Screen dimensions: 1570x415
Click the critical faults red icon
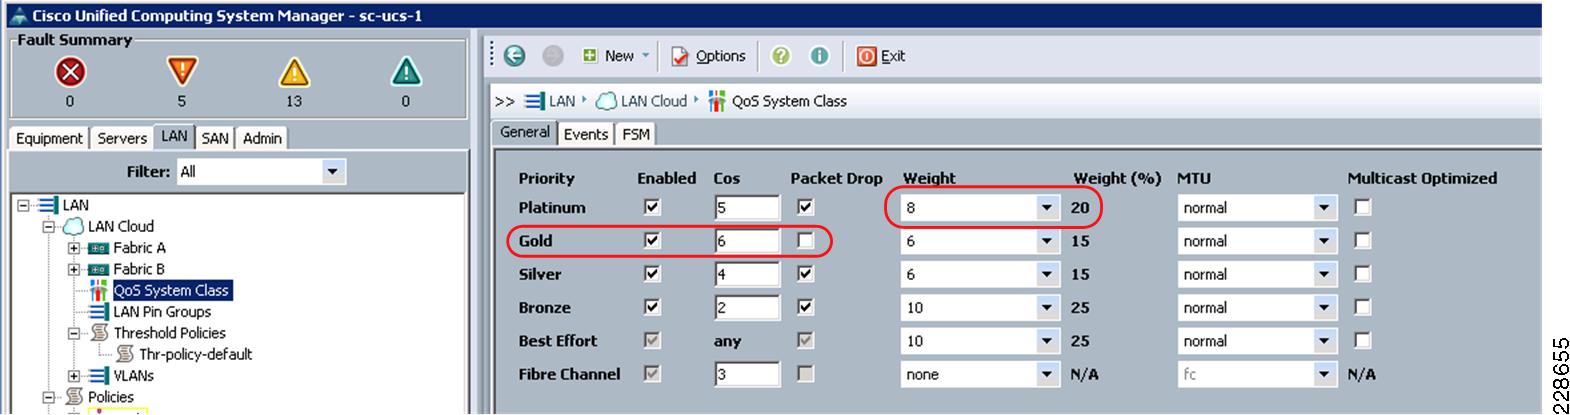[x=70, y=72]
